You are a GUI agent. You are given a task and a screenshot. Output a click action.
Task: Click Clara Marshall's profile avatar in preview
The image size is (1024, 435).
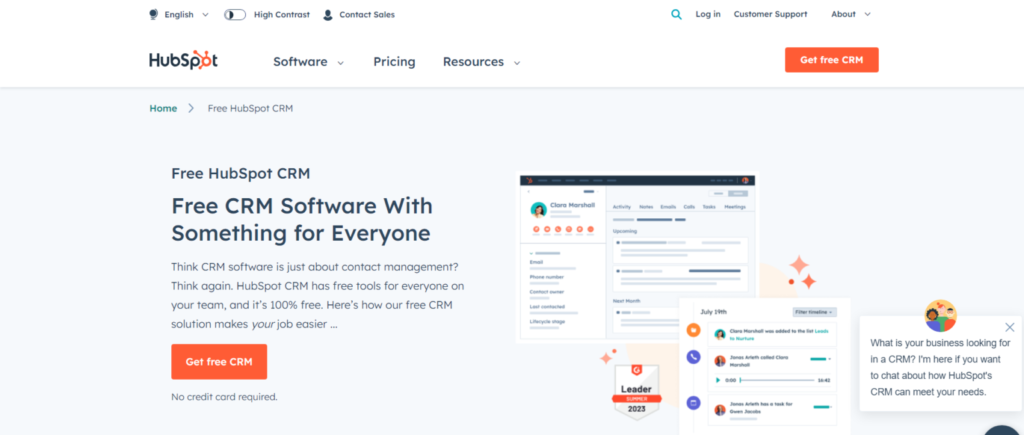click(x=539, y=210)
